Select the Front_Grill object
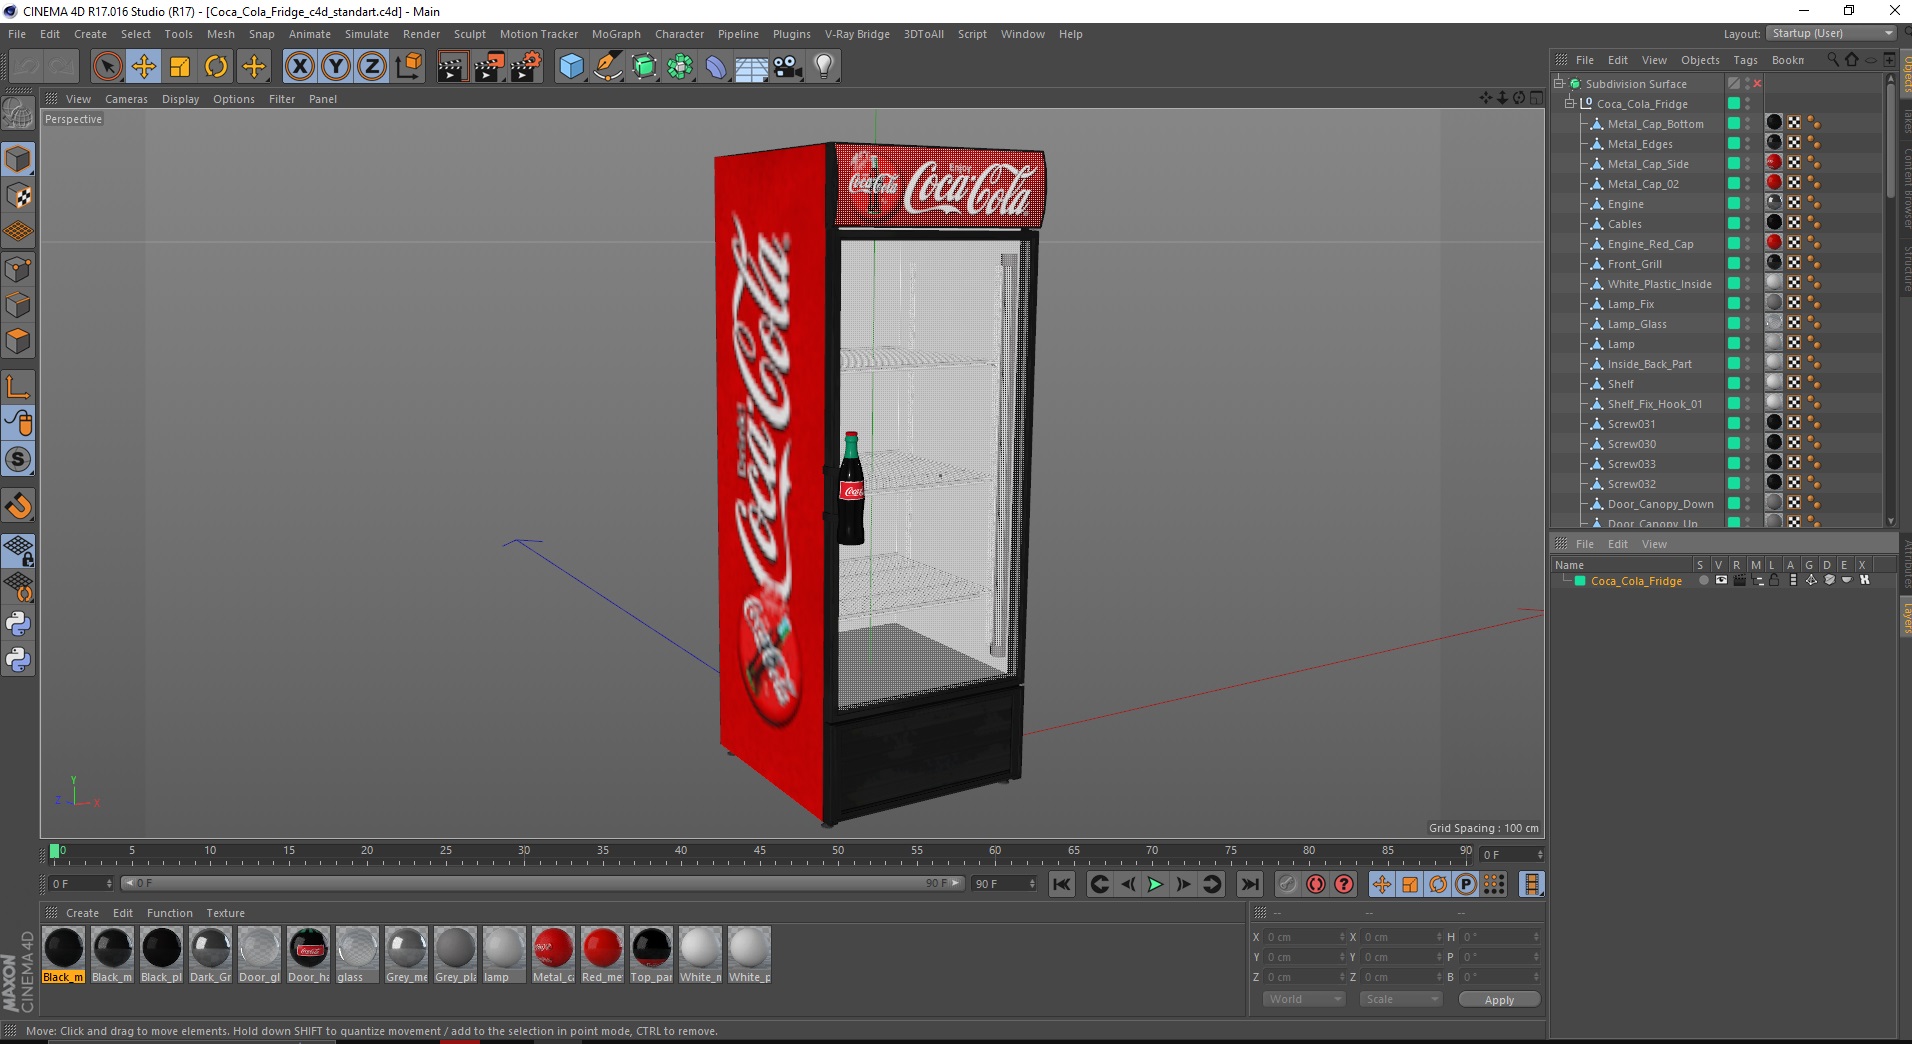The height and width of the screenshot is (1044, 1912). point(1634,264)
